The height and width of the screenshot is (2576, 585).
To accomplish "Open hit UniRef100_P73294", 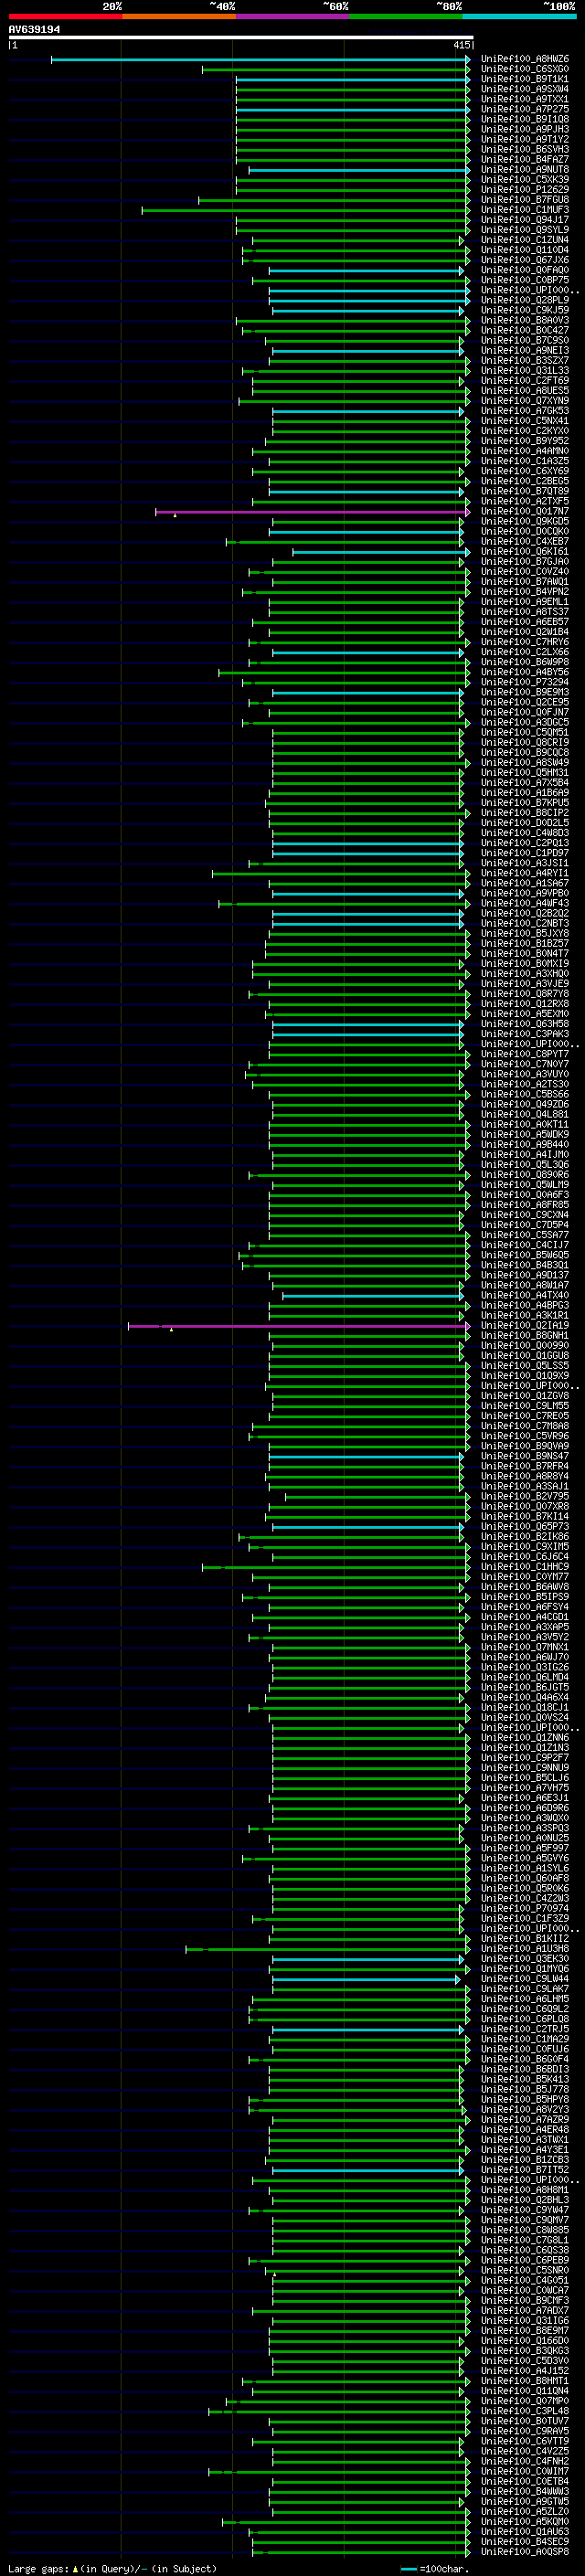I will [x=525, y=683].
